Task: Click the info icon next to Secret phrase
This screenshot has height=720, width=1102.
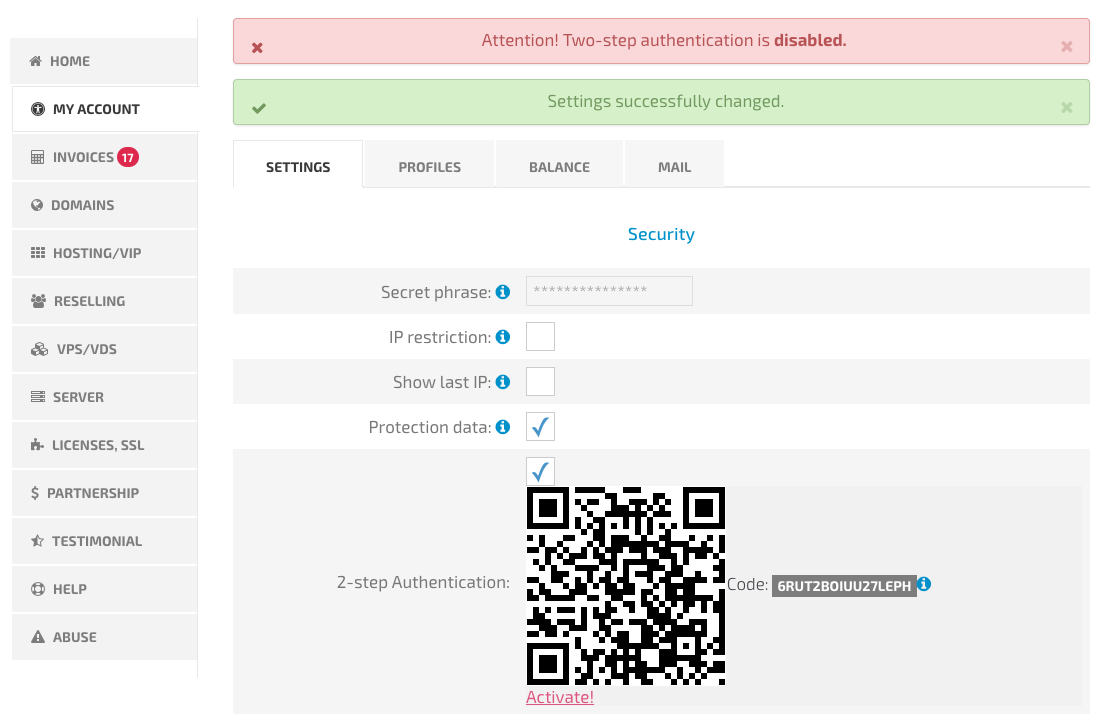Action: pos(503,292)
